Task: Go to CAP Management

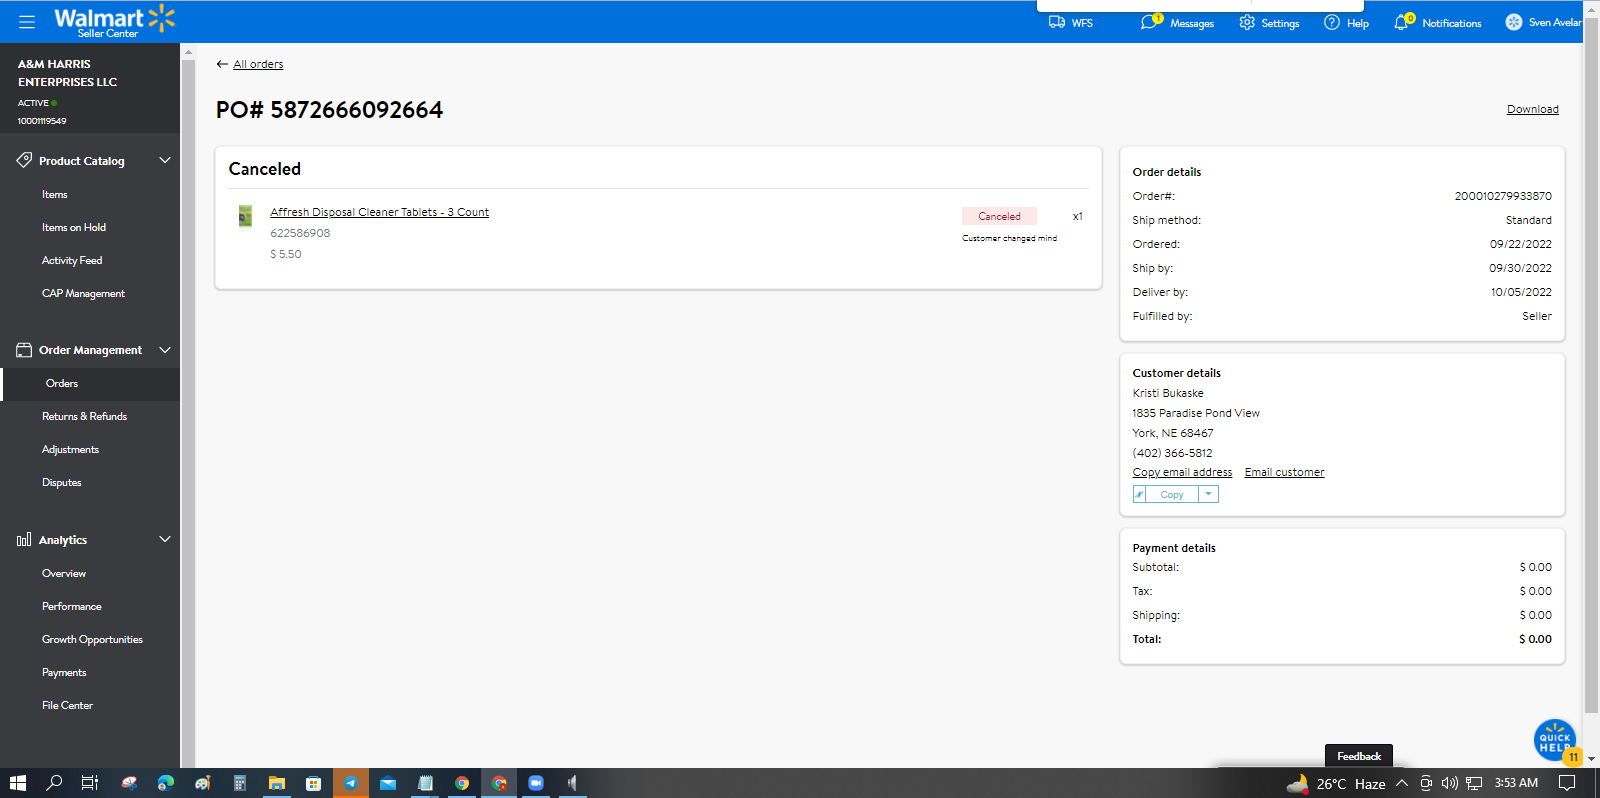Action: (x=83, y=294)
